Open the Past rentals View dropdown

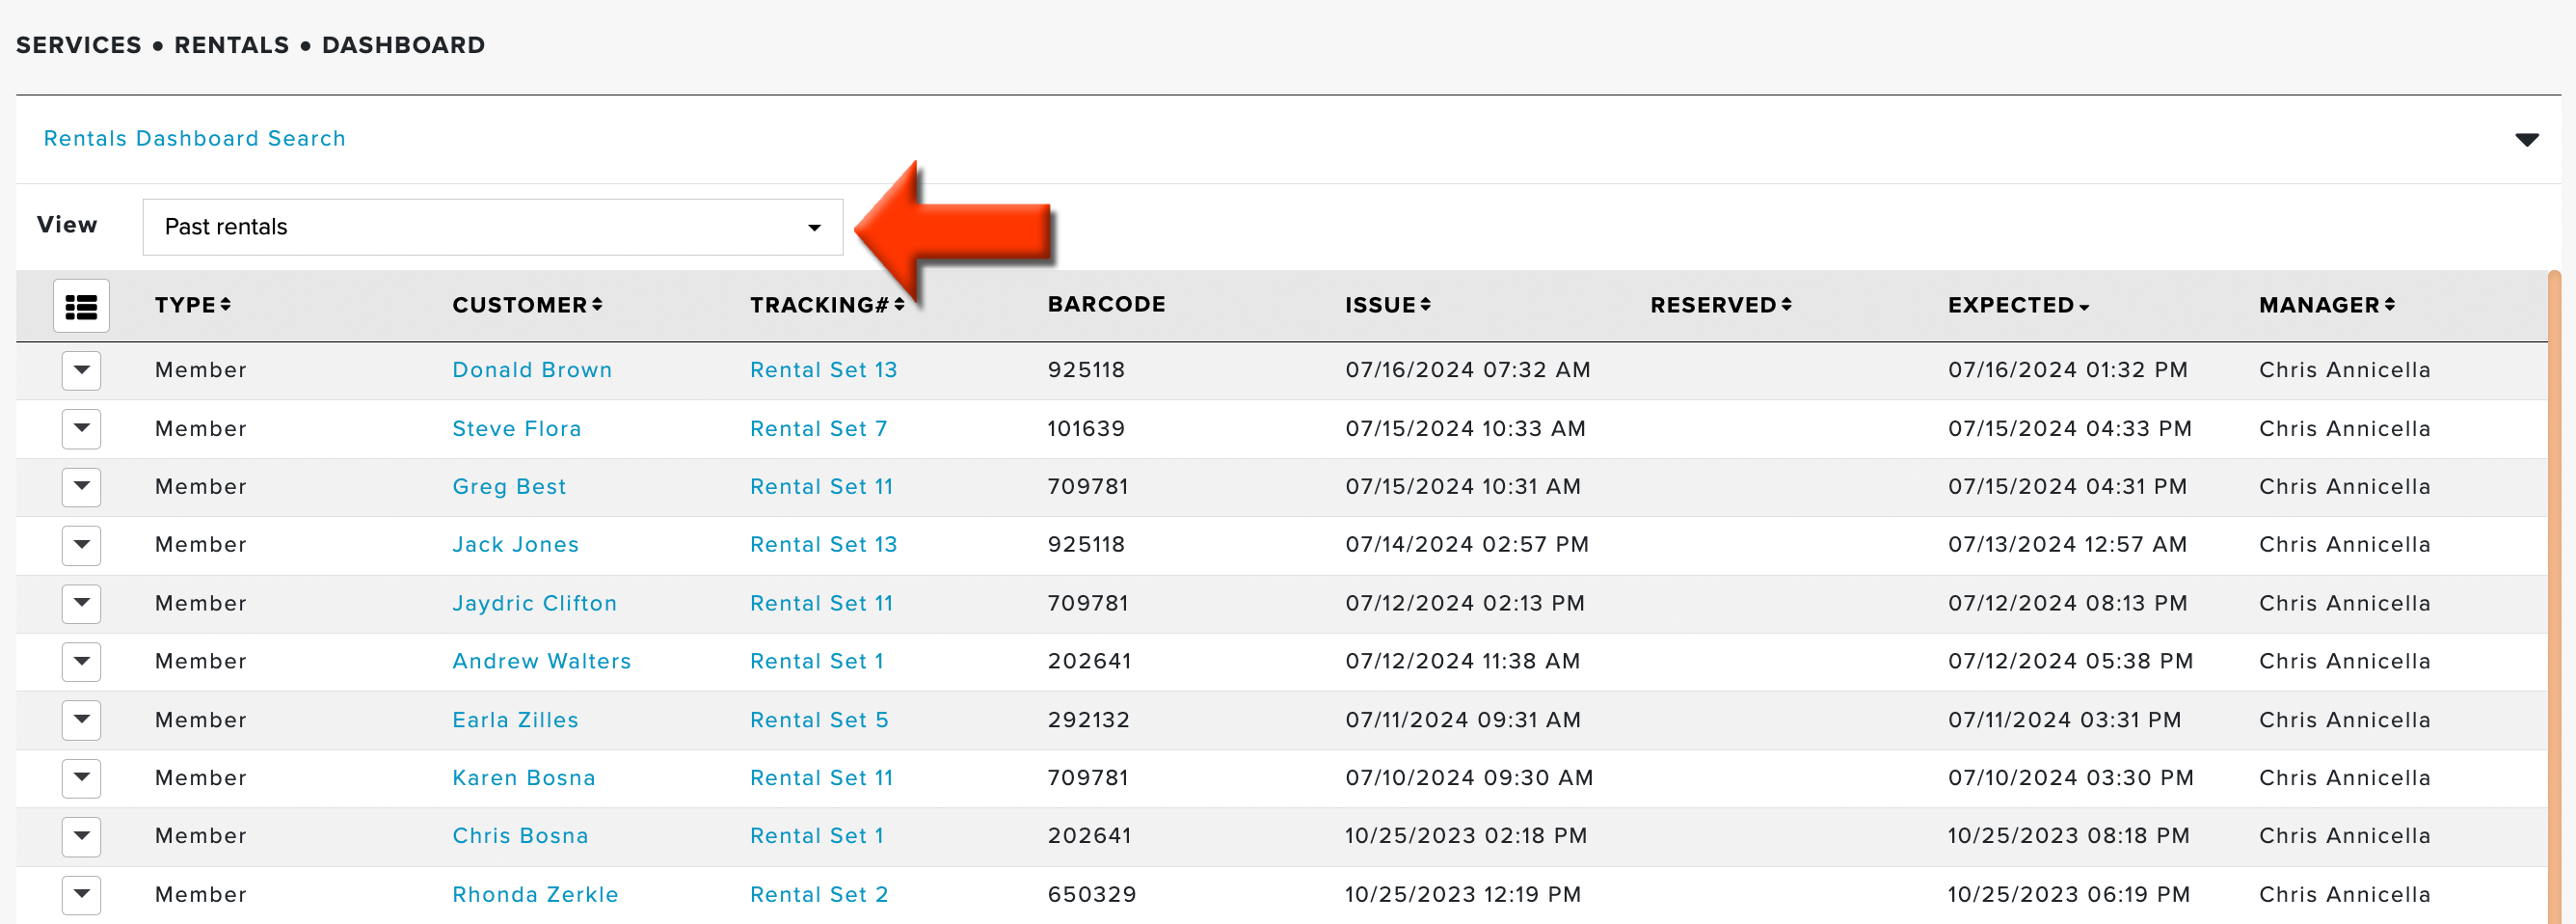pyautogui.click(x=492, y=227)
